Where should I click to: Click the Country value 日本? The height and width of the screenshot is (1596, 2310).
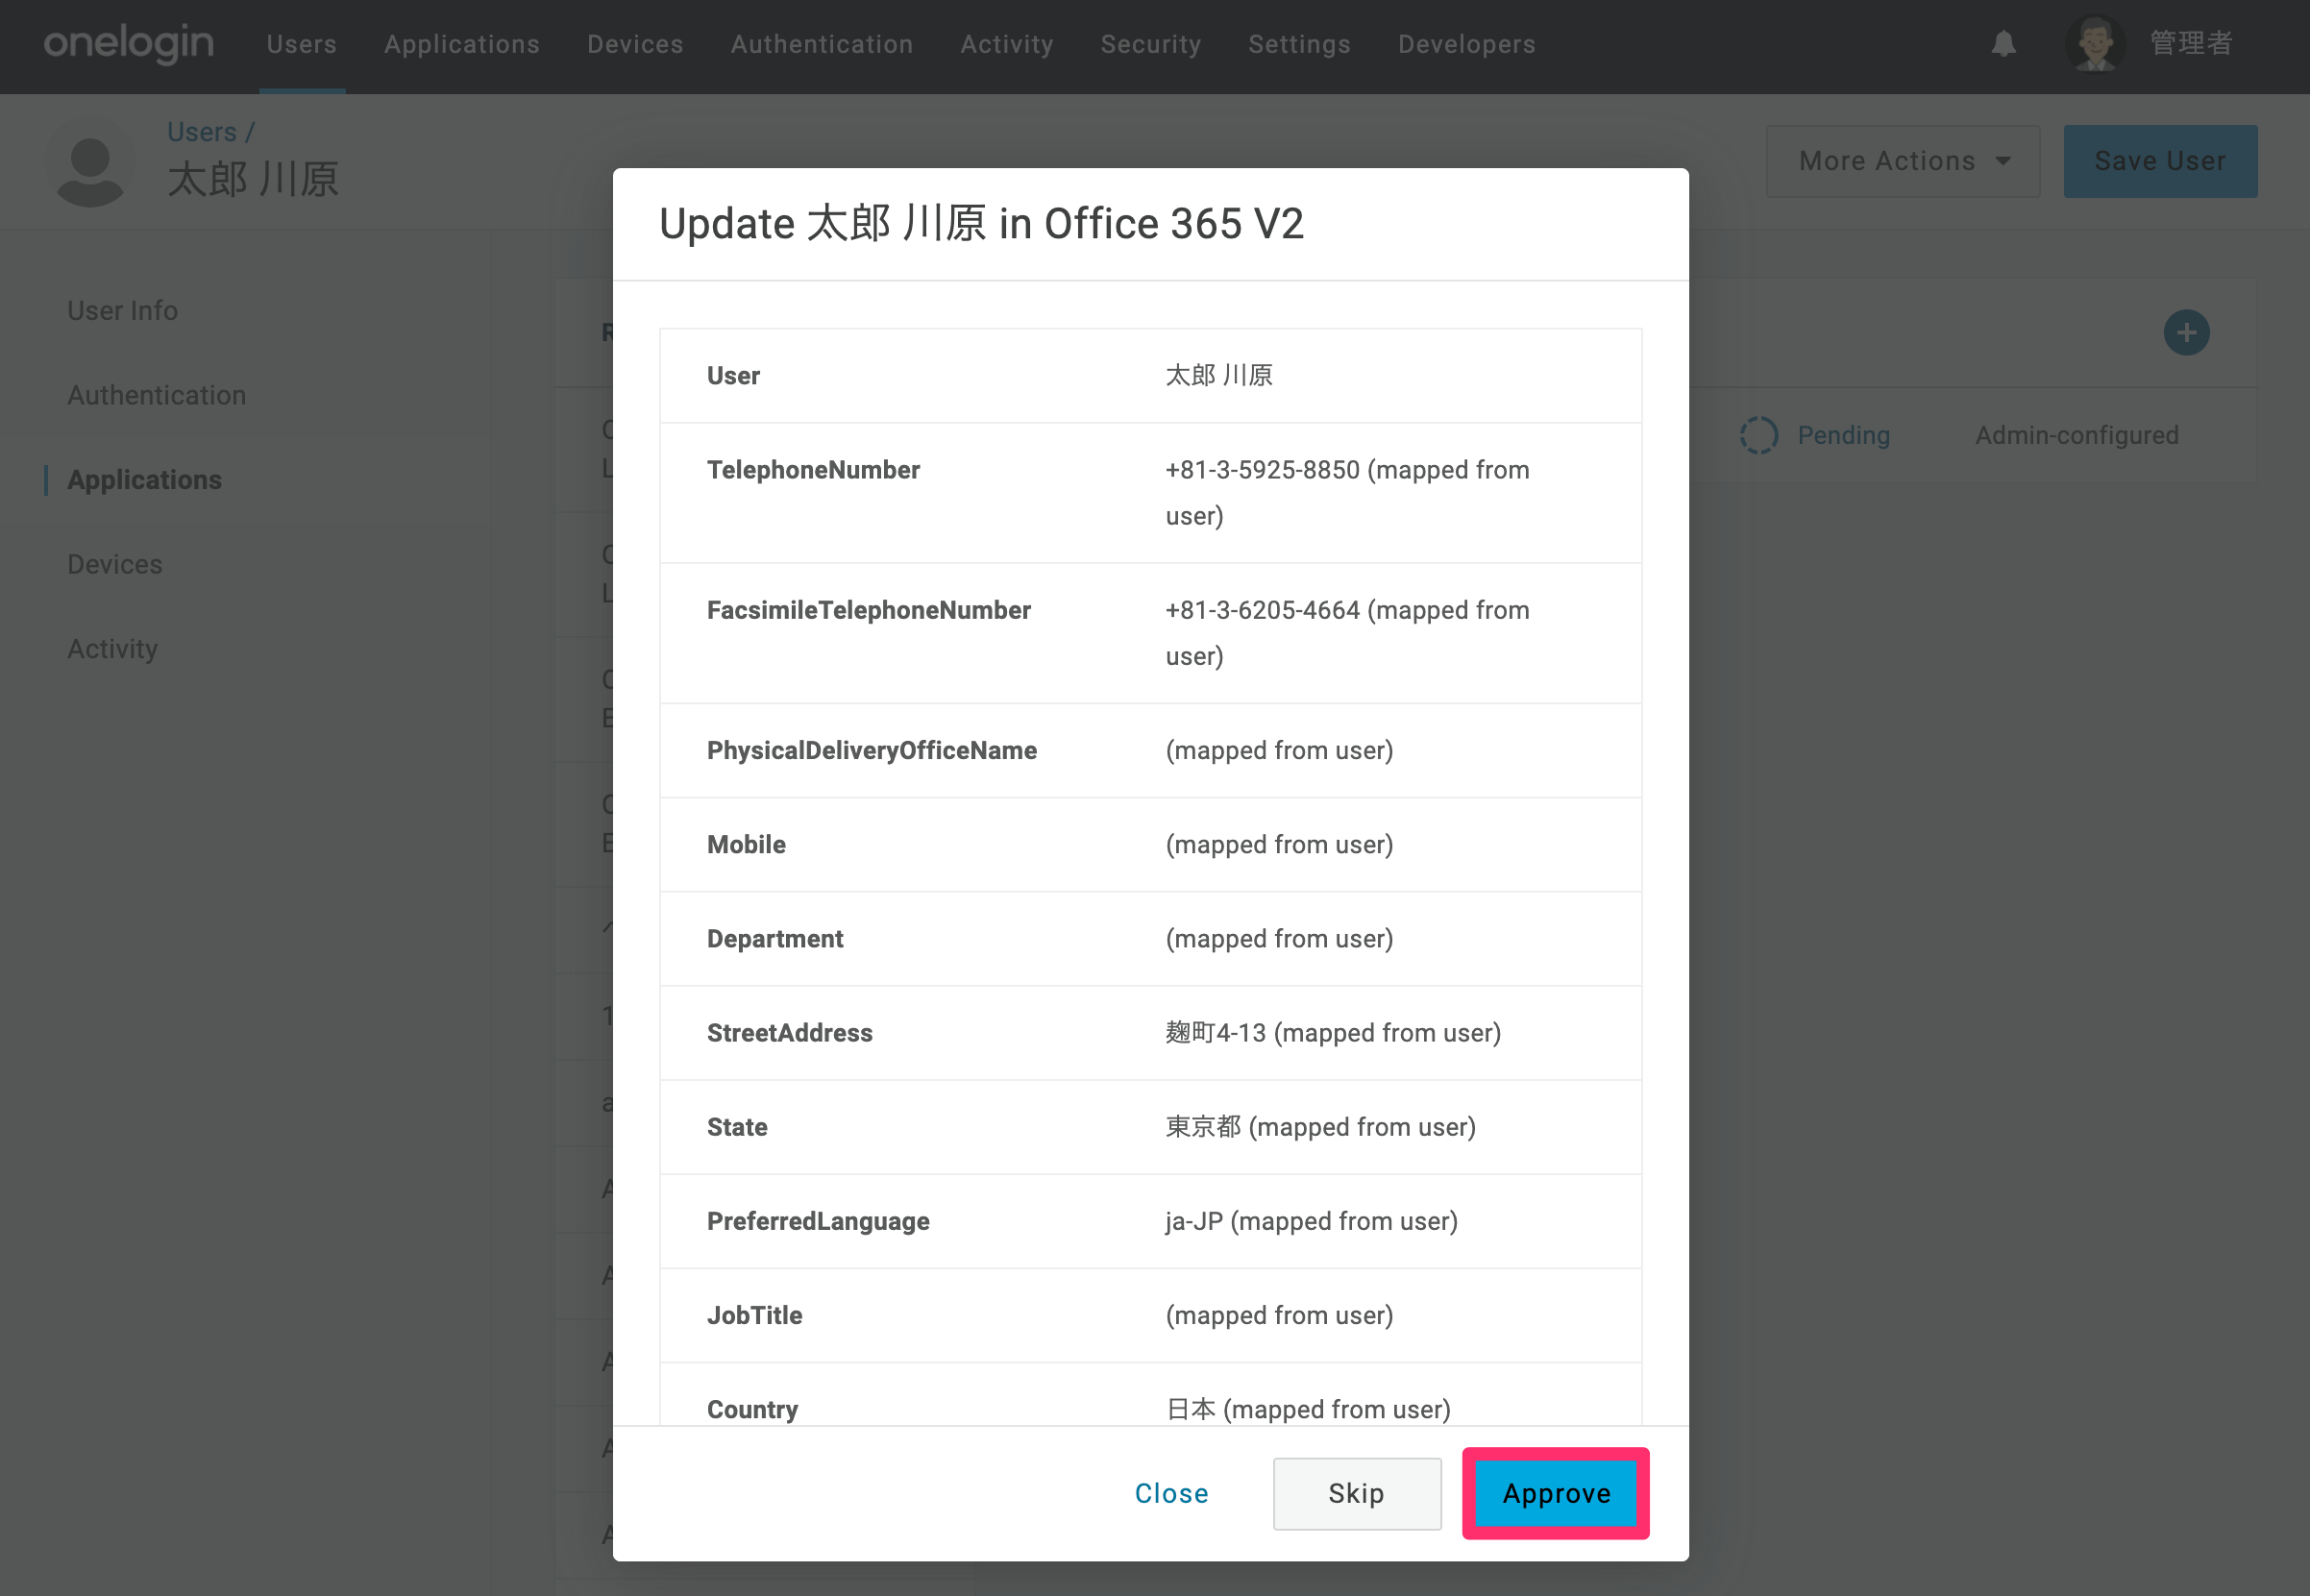click(1190, 1409)
